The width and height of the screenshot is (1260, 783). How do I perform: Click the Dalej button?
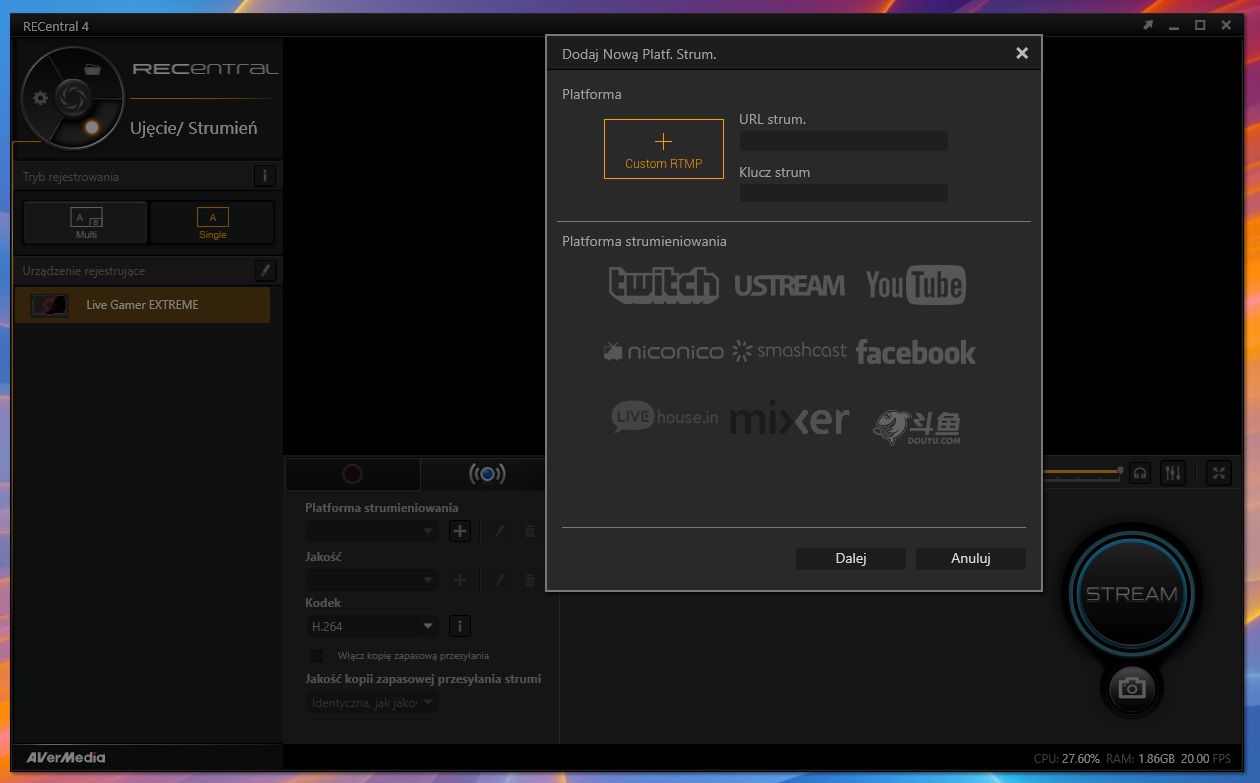[851, 559]
